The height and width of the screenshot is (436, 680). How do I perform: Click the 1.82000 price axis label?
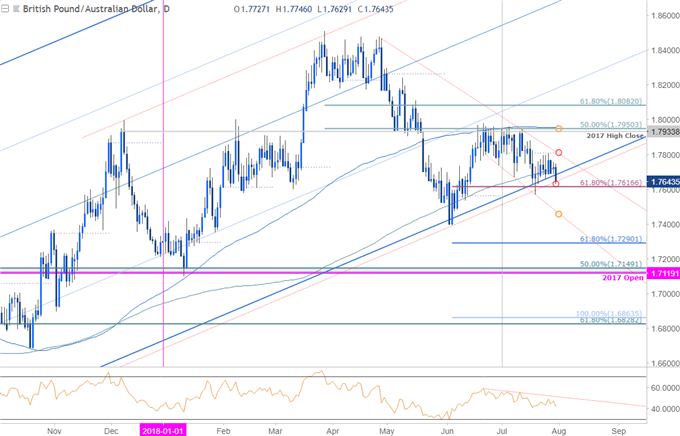click(x=664, y=85)
